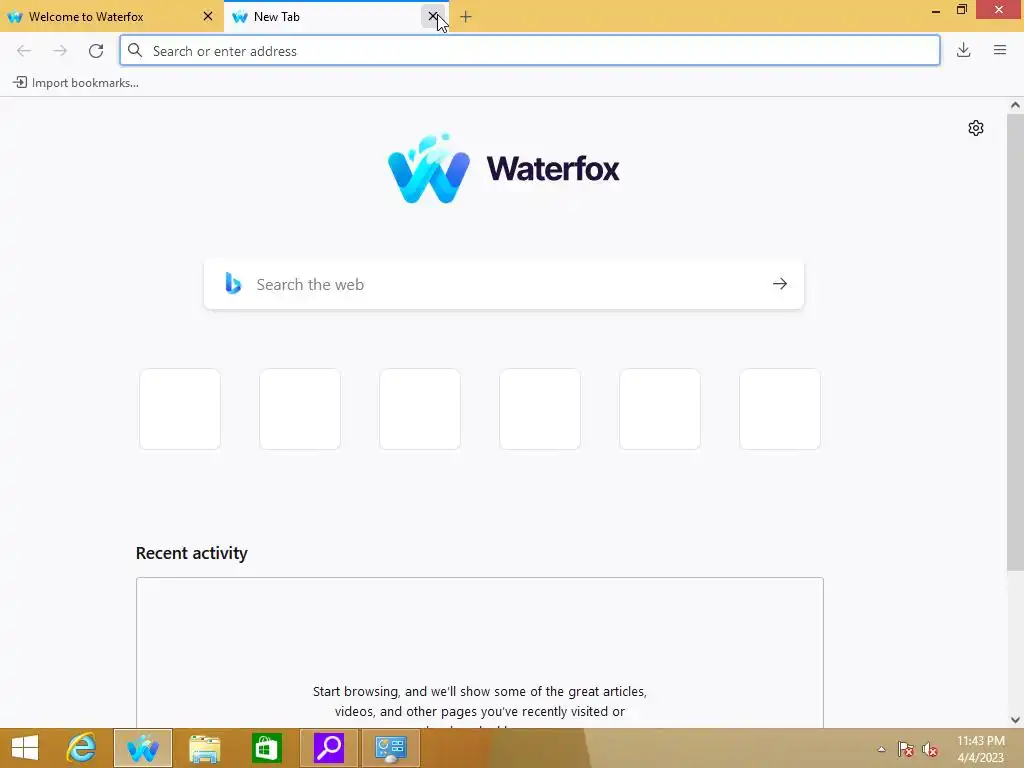Go forward one page
The image size is (1024, 768).
pyautogui.click(x=60, y=51)
